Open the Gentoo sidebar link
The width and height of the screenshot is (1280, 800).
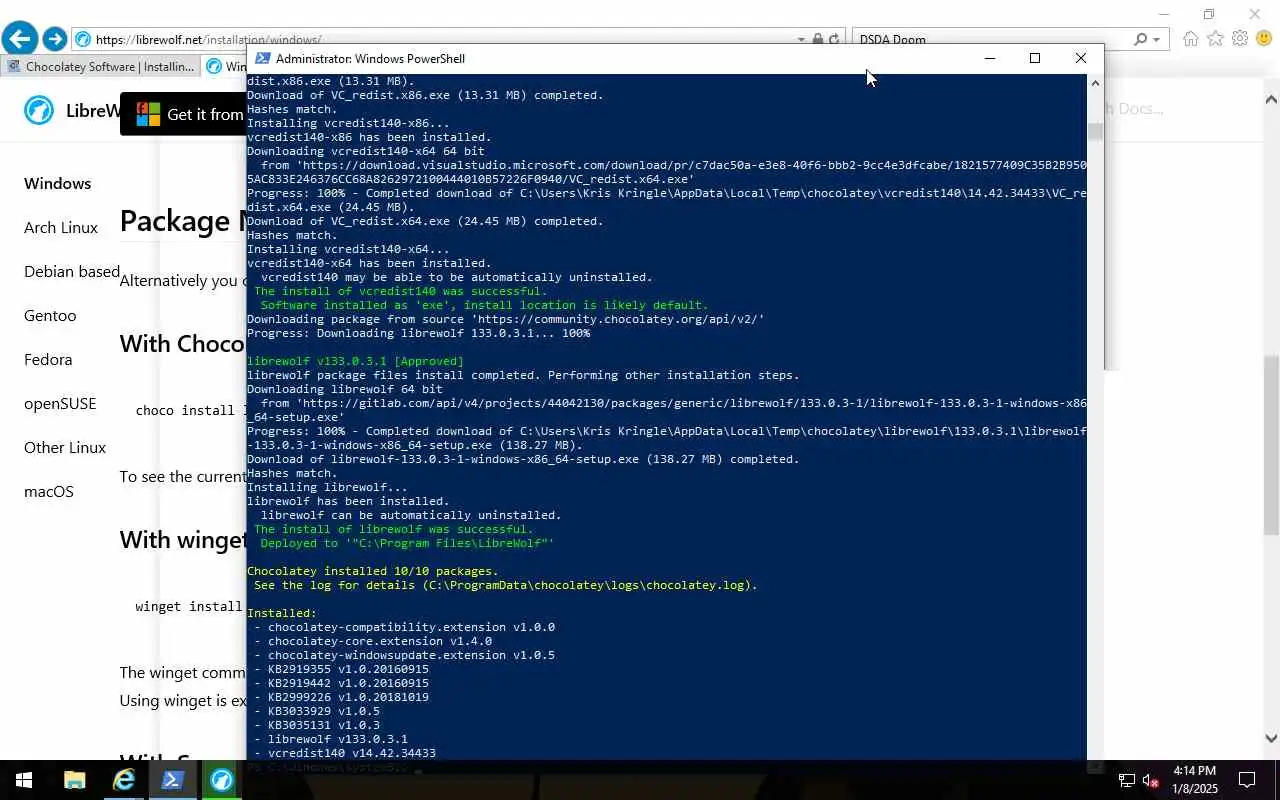click(50, 315)
